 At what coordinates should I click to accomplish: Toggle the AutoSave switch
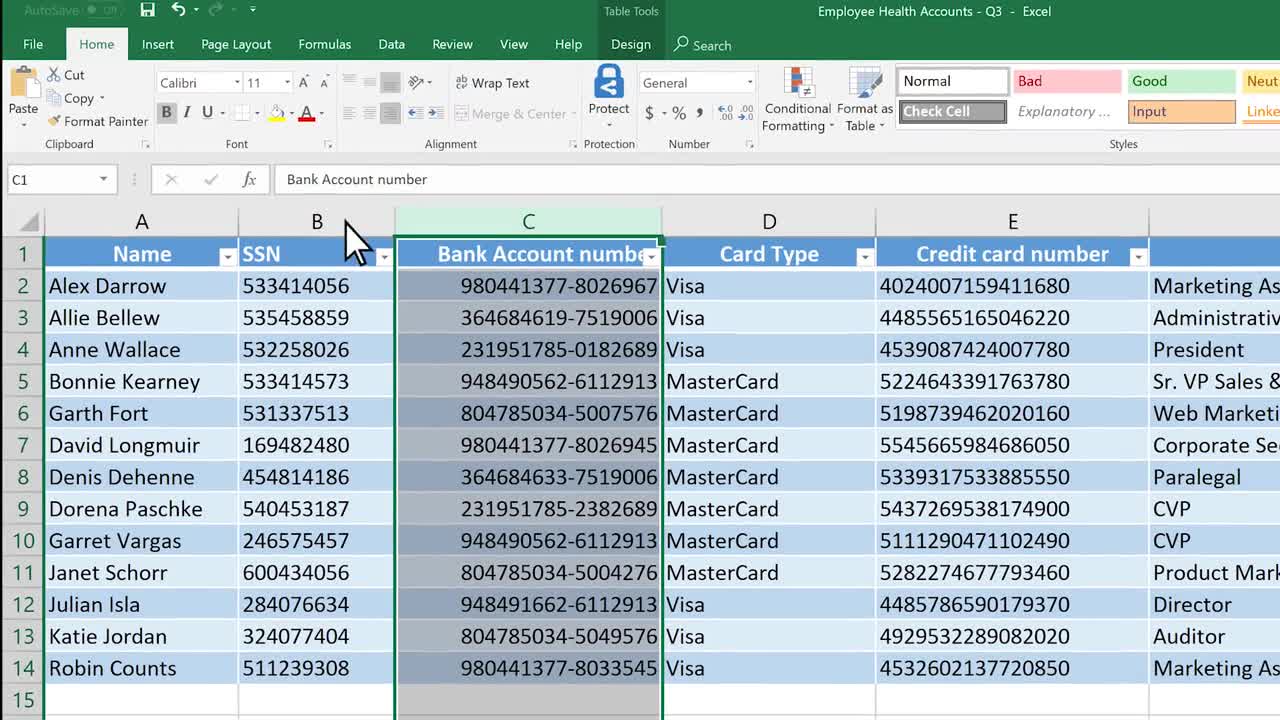coord(102,10)
